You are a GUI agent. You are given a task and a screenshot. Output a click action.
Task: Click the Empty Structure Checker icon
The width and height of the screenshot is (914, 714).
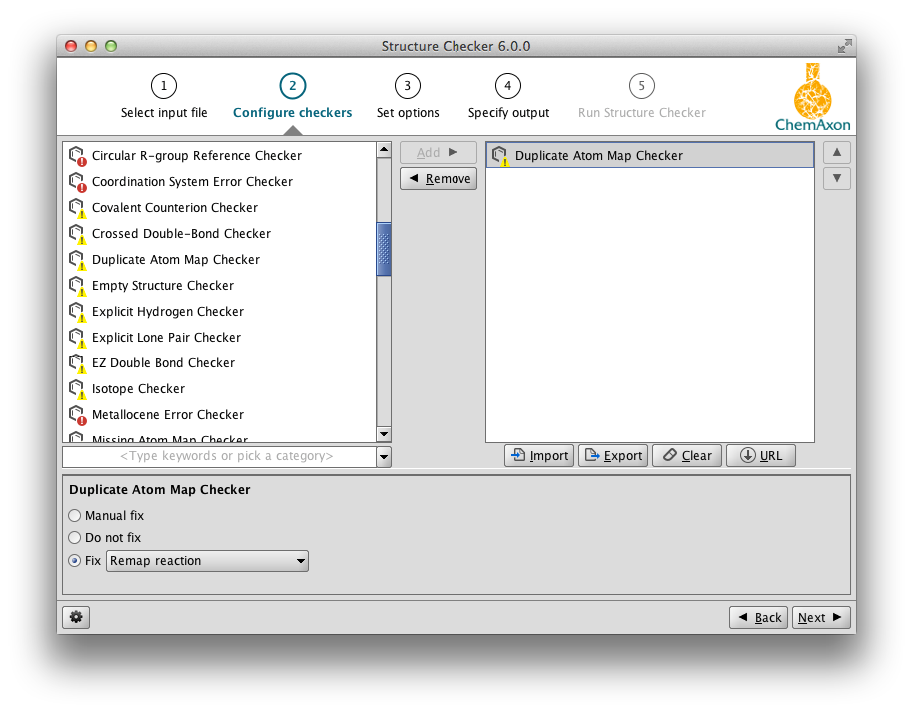click(78, 286)
